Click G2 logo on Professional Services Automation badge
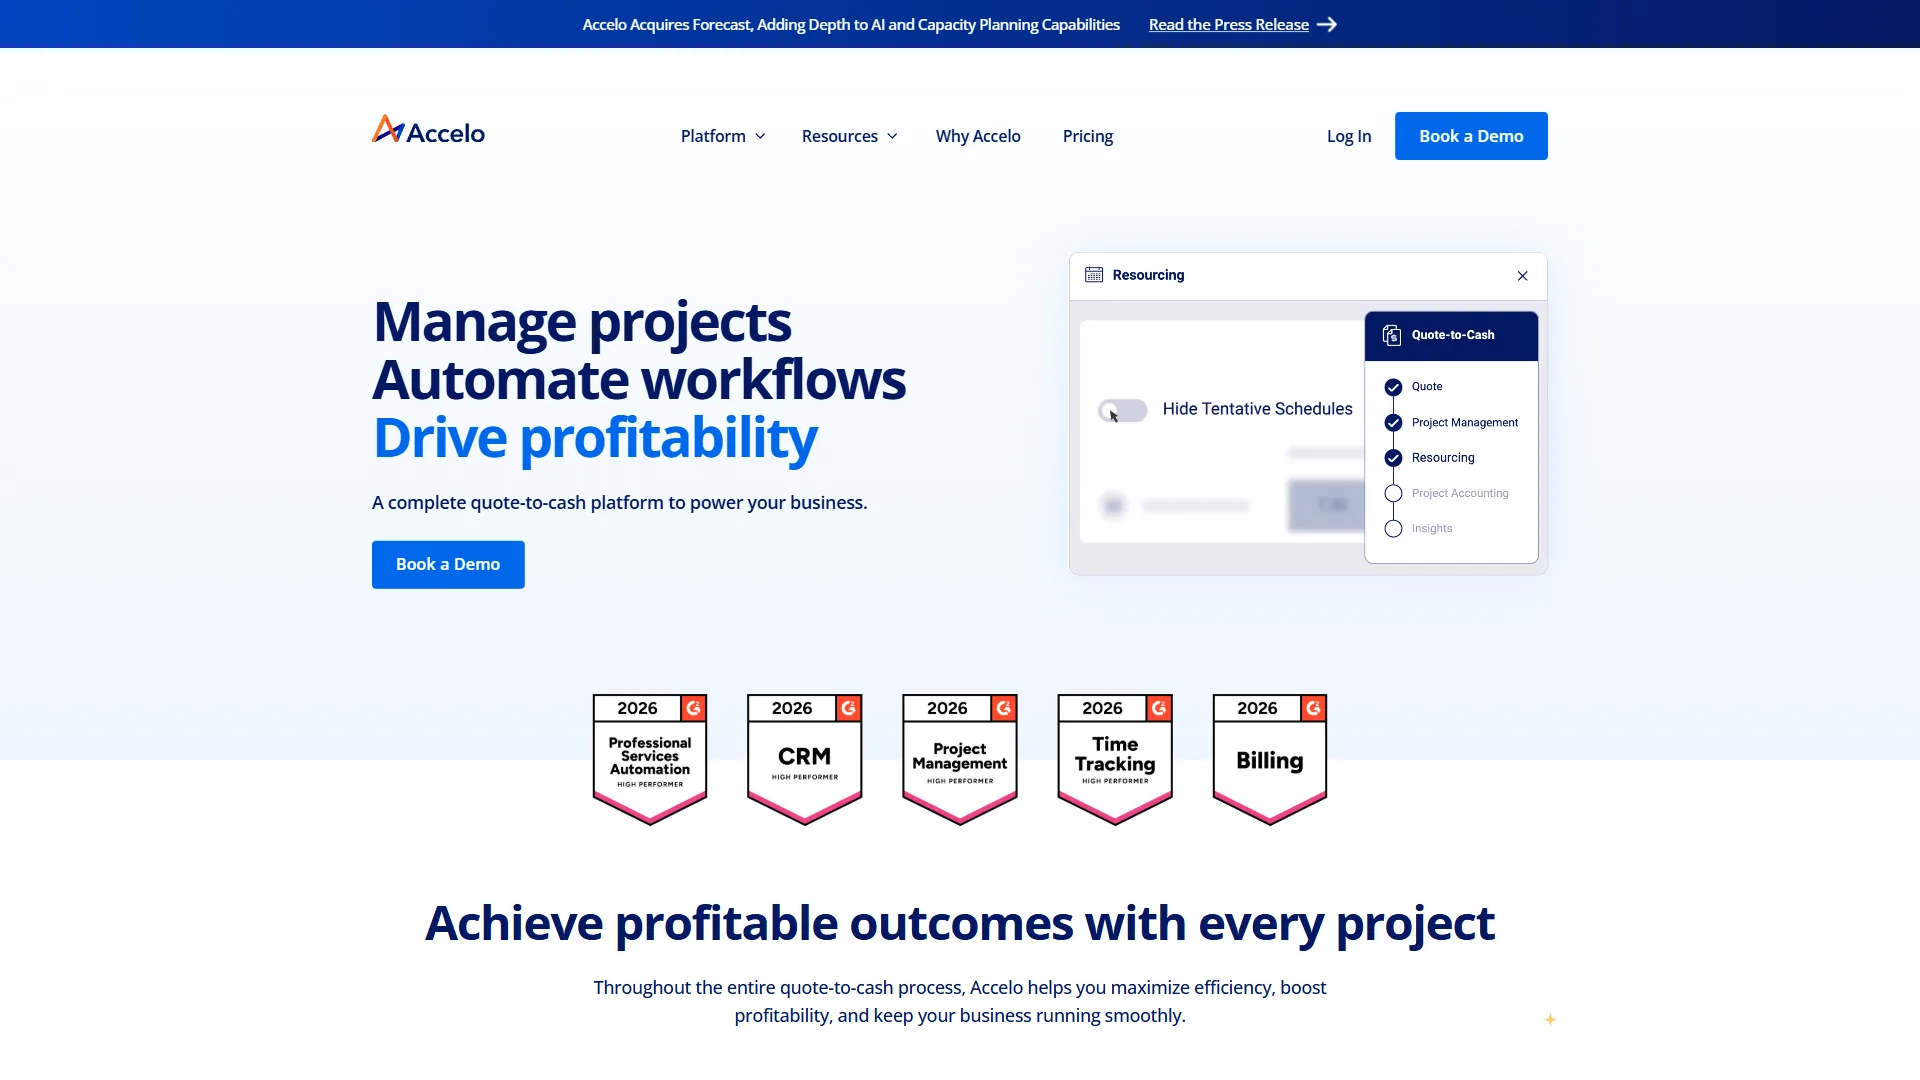The height and width of the screenshot is (1080, 1920). coord(693,708)
